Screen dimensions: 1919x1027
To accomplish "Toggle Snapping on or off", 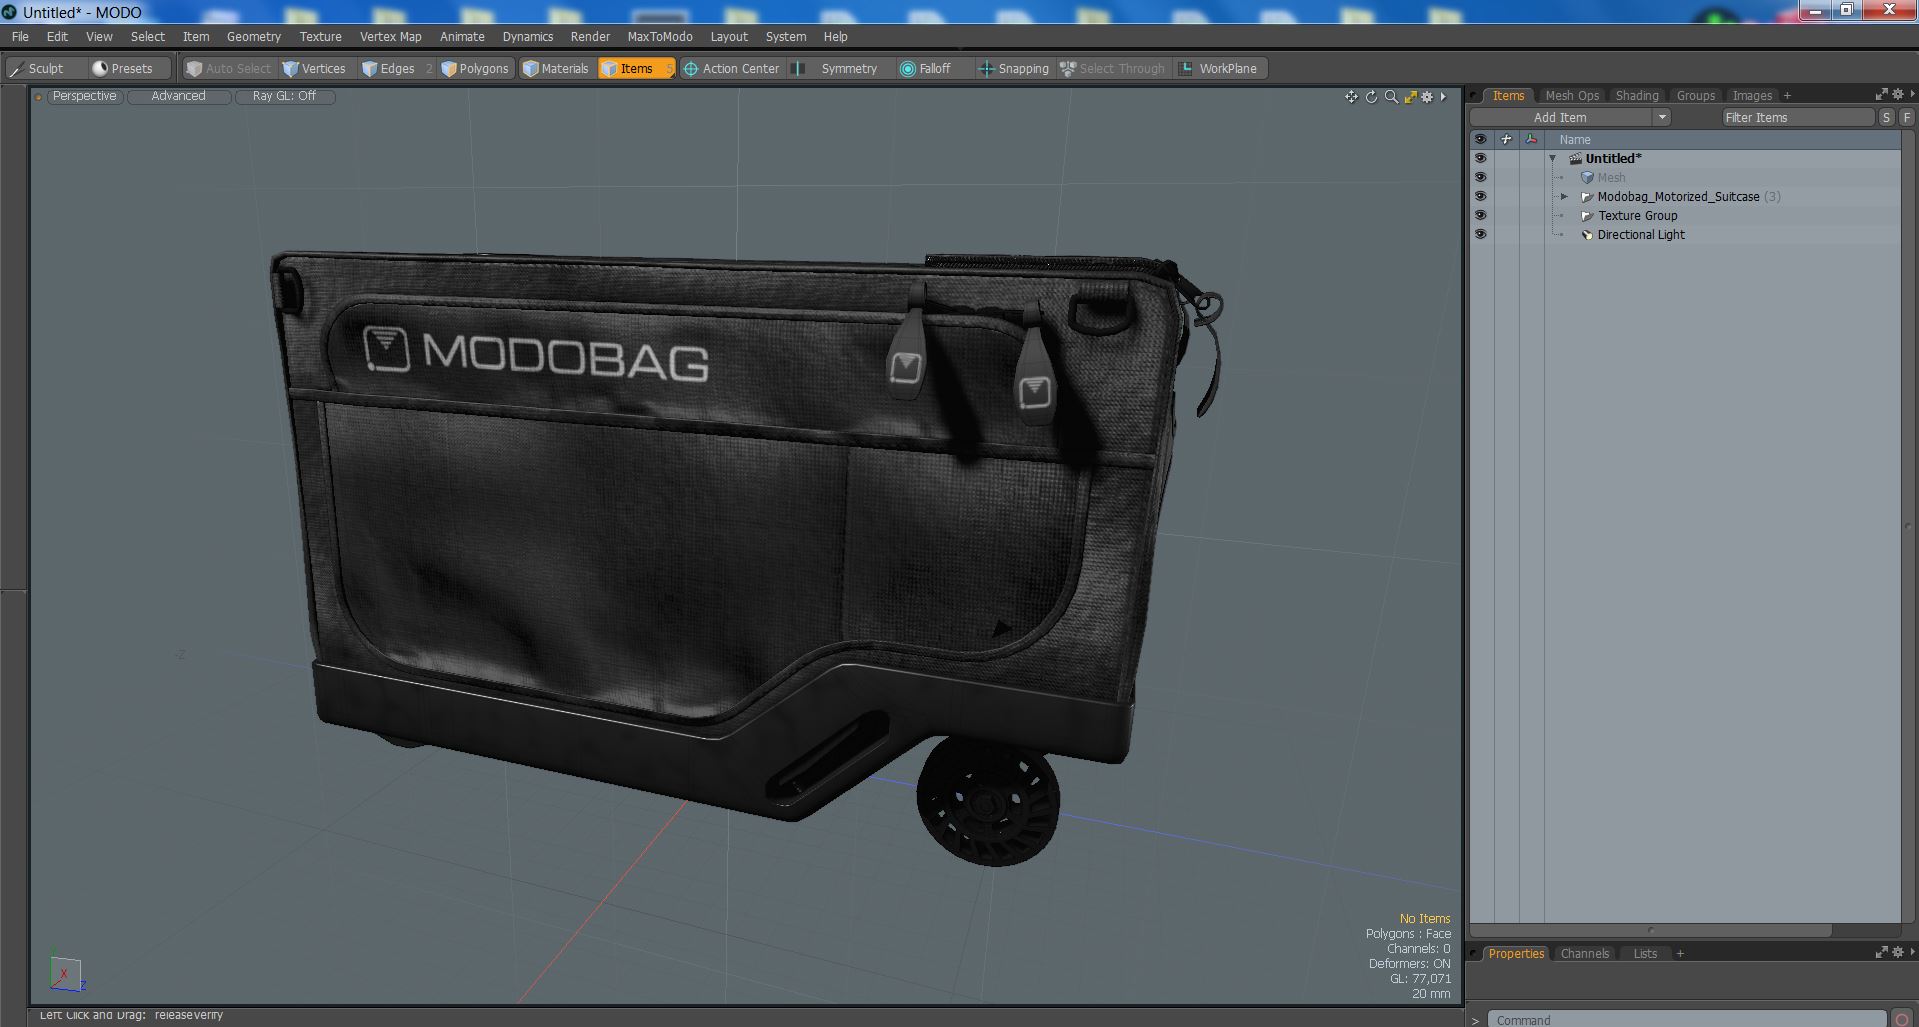I will [1013, 68].
